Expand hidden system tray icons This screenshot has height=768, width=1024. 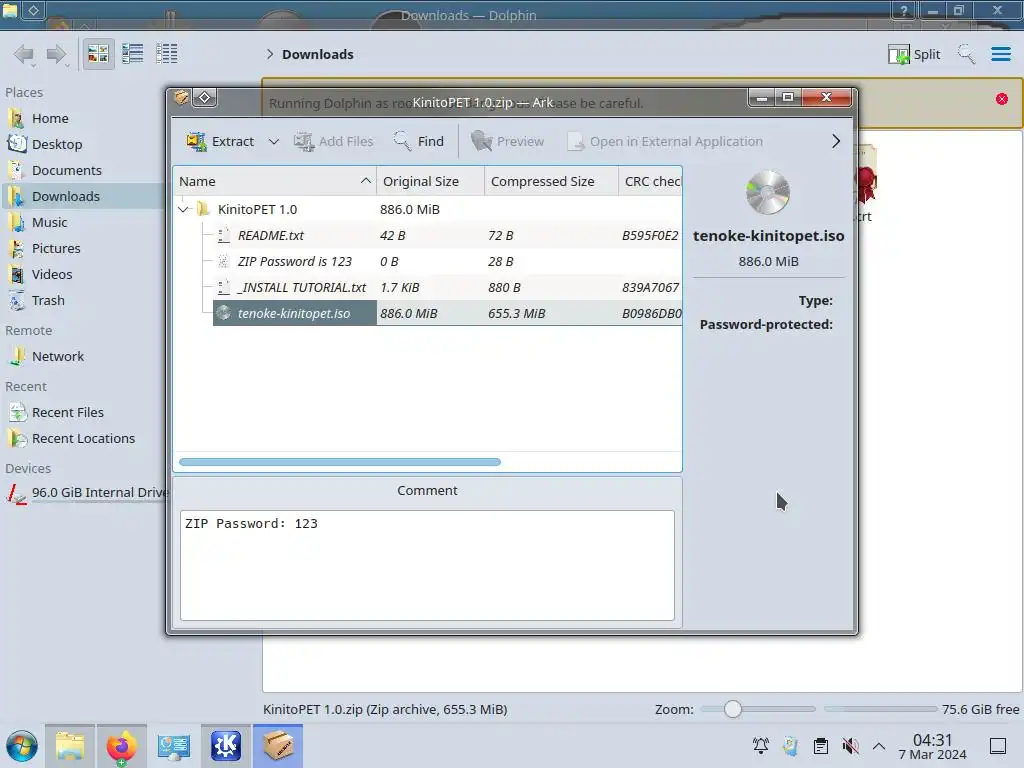pyautogui.click(x=880, y=746)
